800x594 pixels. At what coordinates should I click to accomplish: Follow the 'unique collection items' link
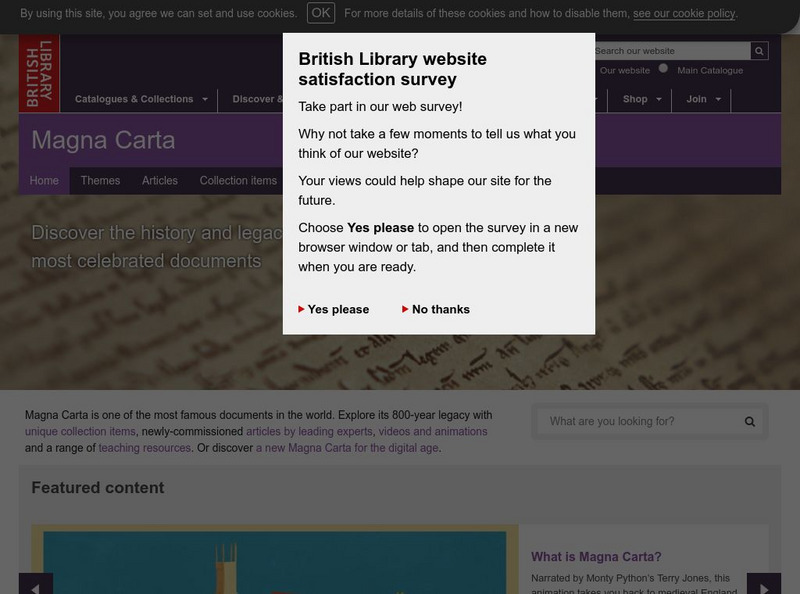pos(80,431)
